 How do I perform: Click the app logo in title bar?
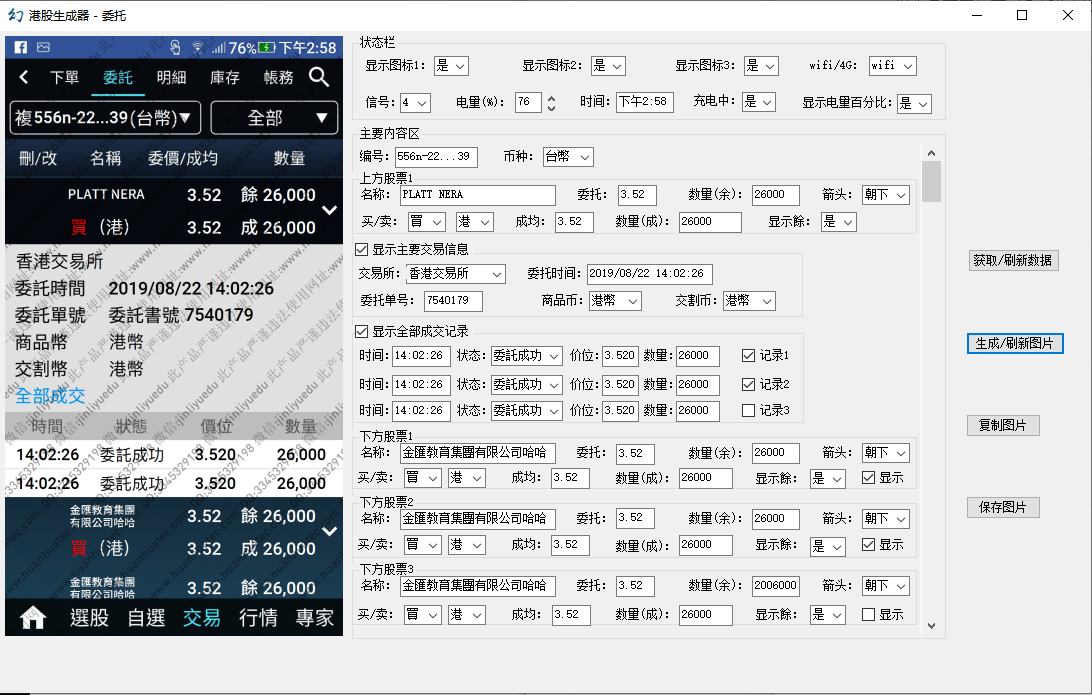pyautogui.click(x=15, y=15)
